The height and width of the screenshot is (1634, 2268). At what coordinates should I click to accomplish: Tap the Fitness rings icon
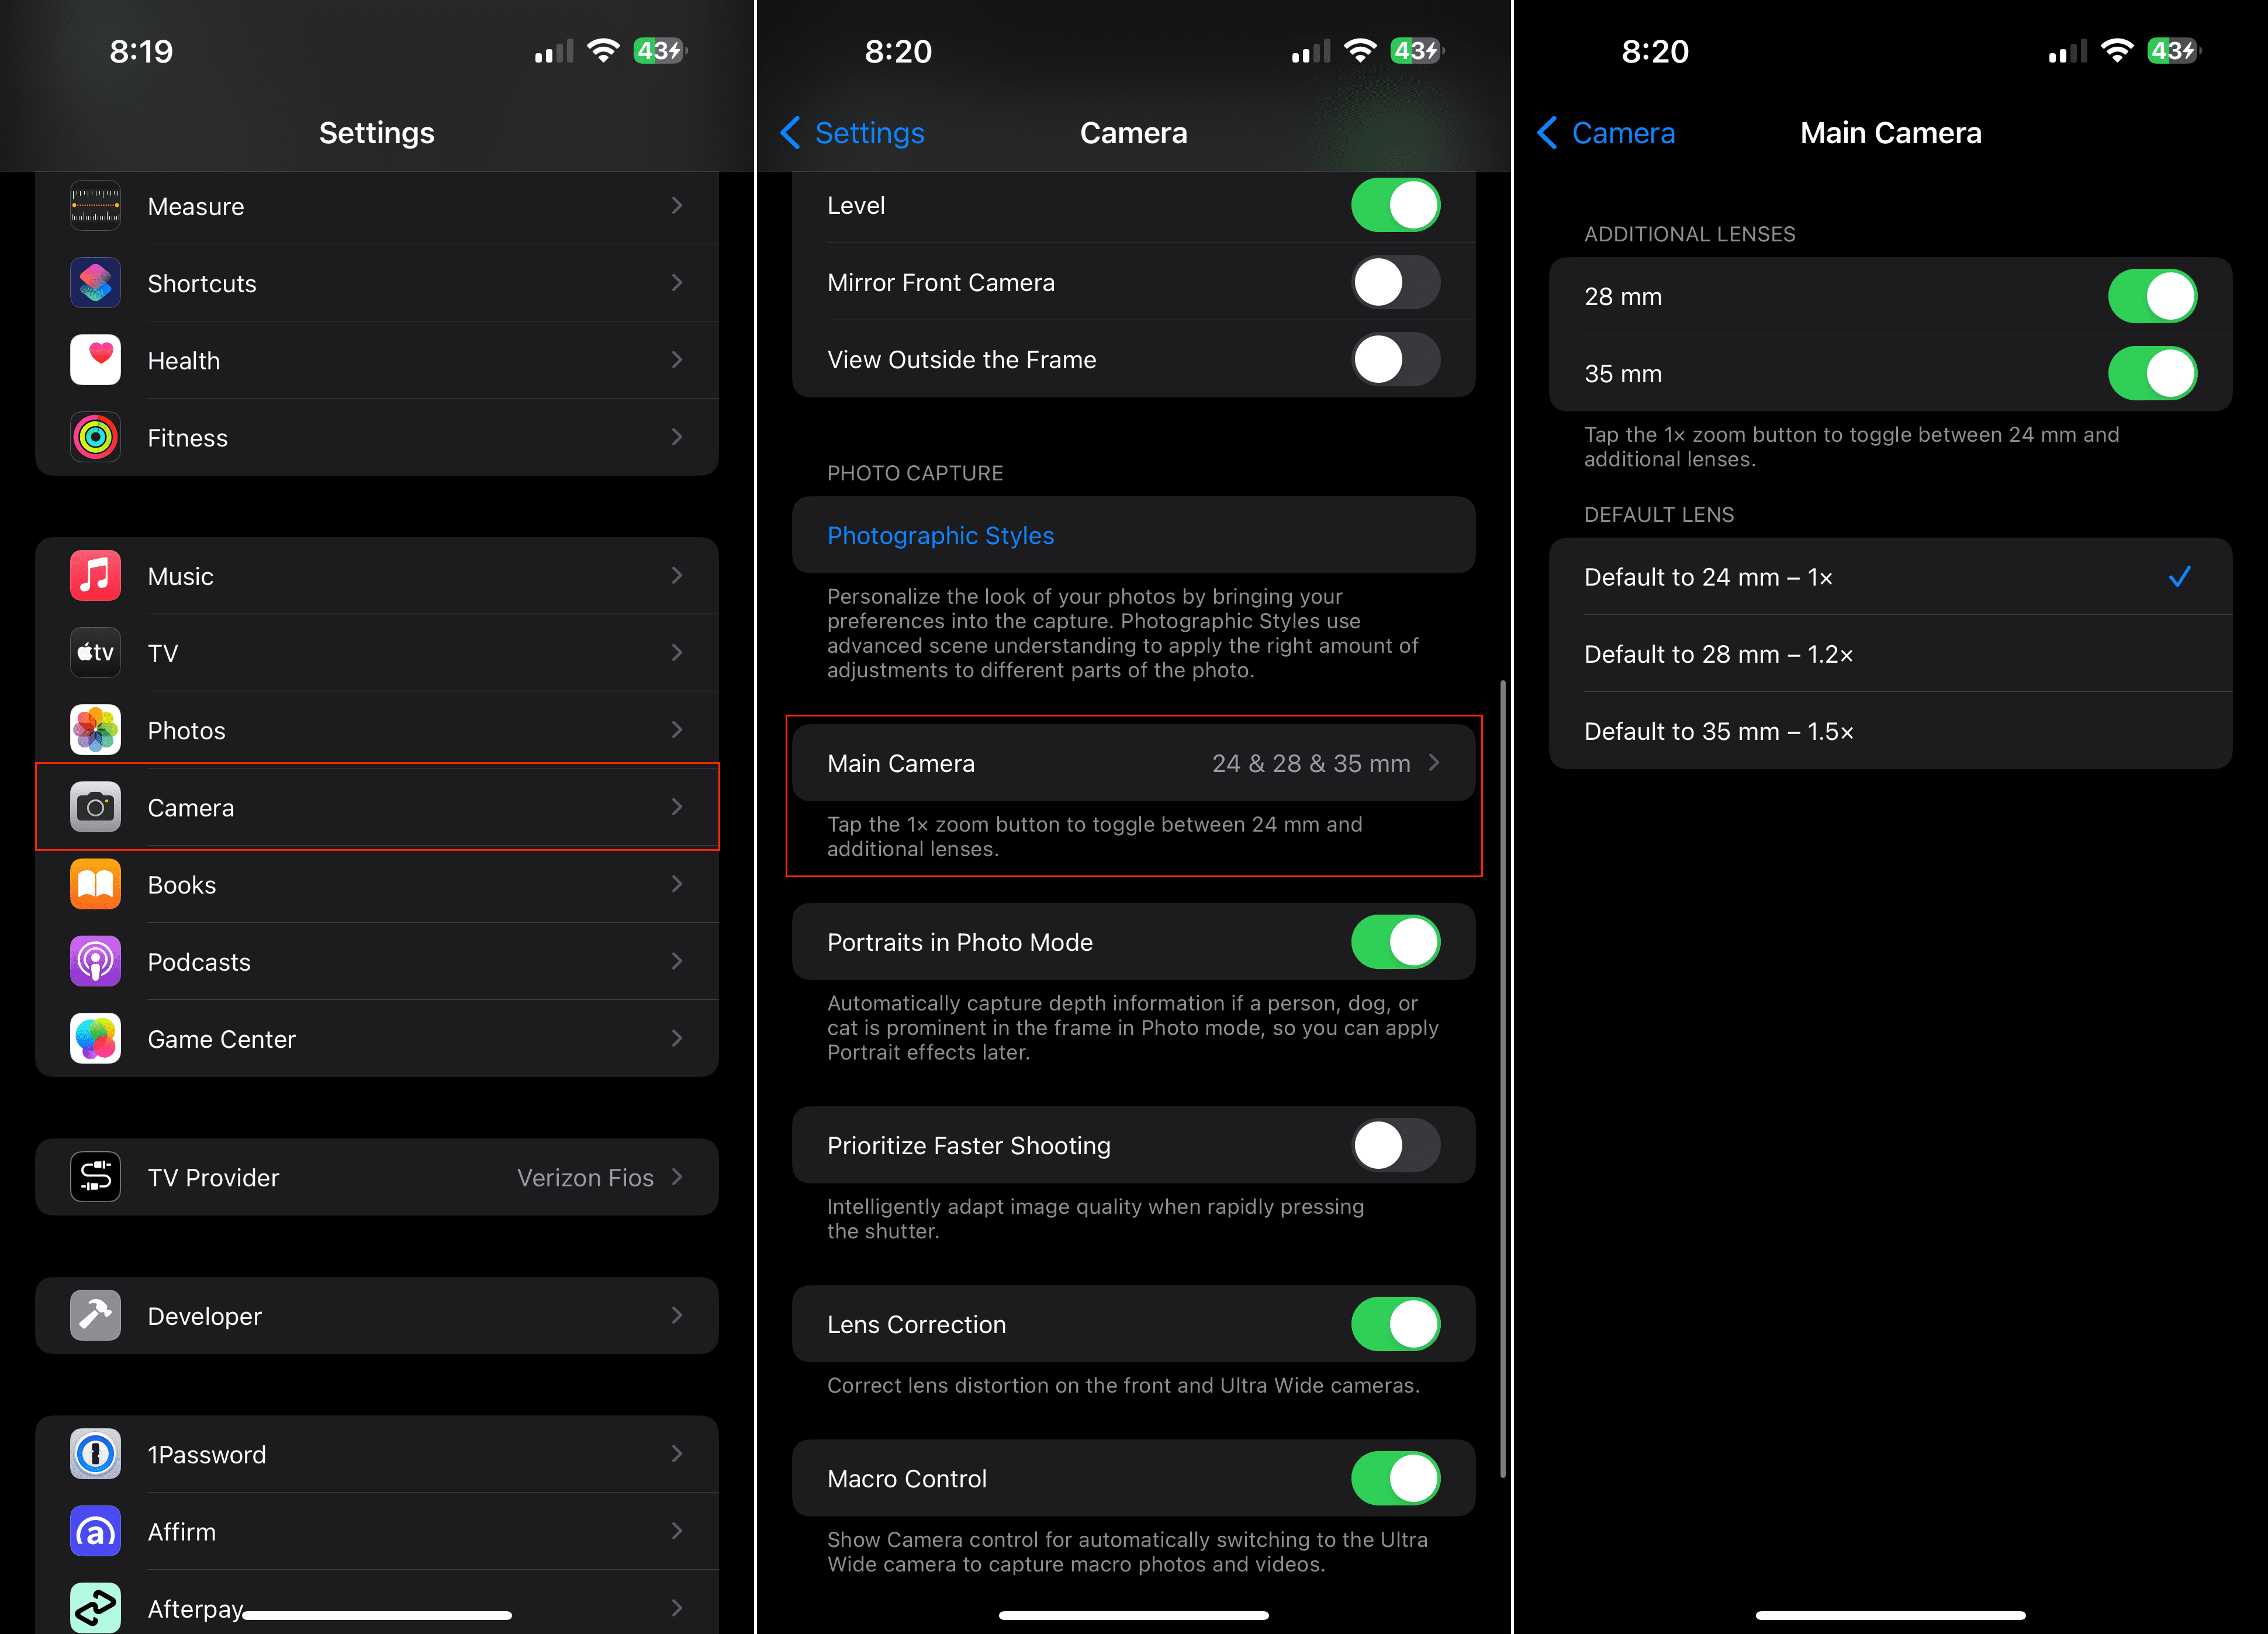click(x=95, y=437)
